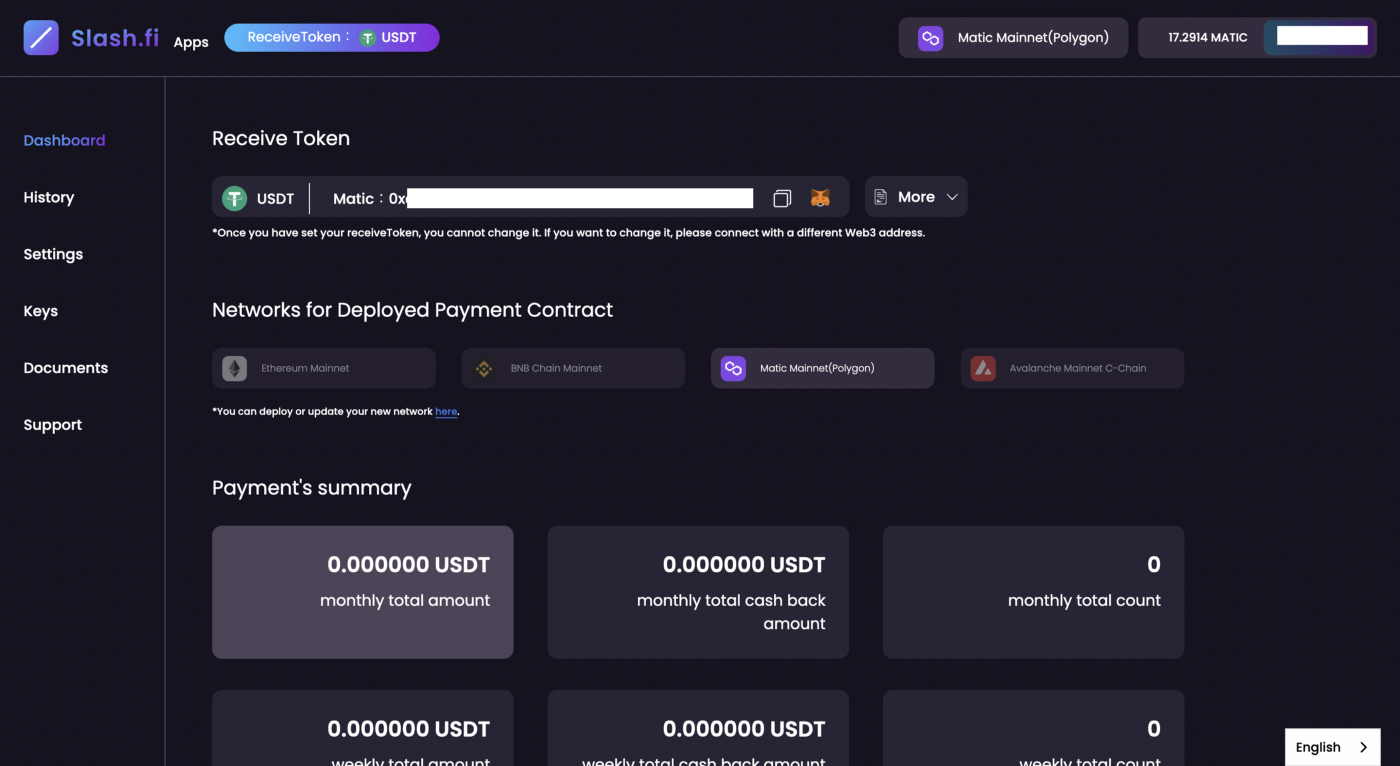Image resolution: width=1400 pixels, height=766 pixels.
Task: Click the "here" deploy network link
Action: 446,412
